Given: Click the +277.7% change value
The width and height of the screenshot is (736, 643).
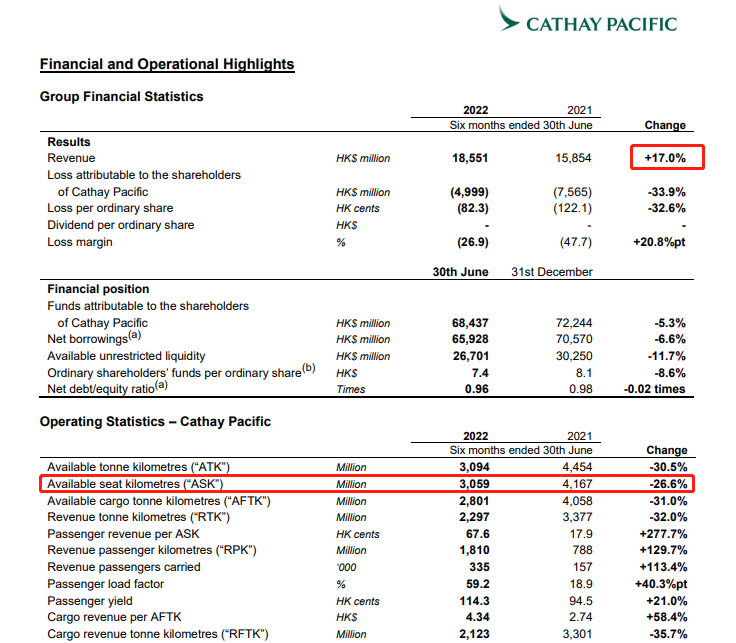Looking at the screenshot, I should point(663,534).
